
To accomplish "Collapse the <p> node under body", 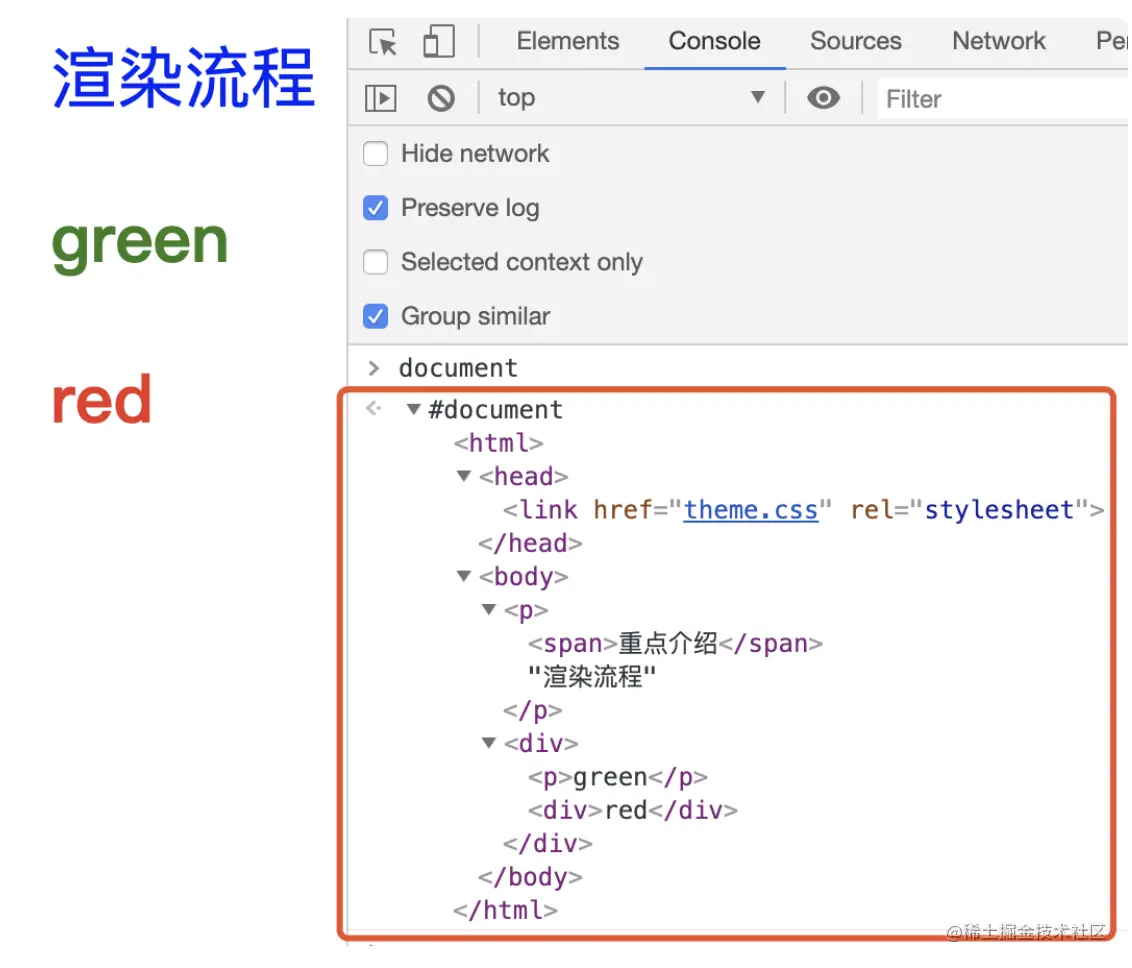I will click(489, 610).
